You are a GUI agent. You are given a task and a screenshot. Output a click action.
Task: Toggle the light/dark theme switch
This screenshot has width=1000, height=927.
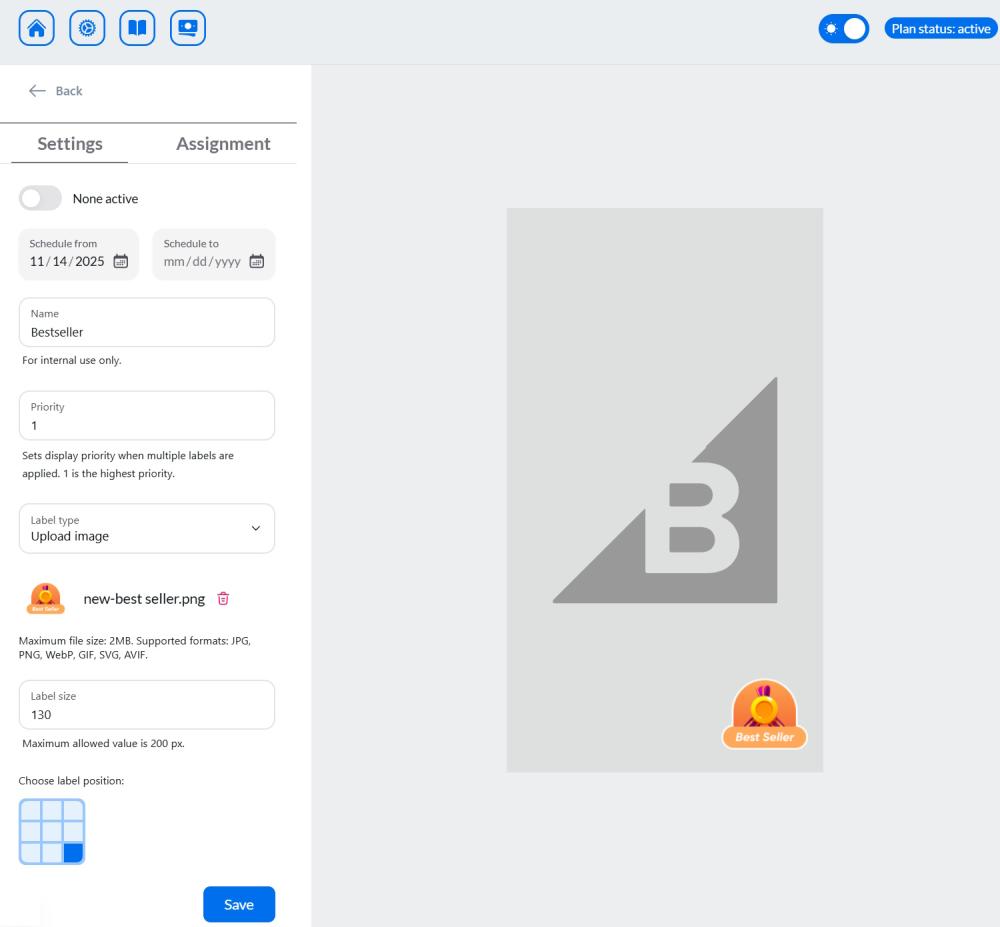[x=843, y=29]
